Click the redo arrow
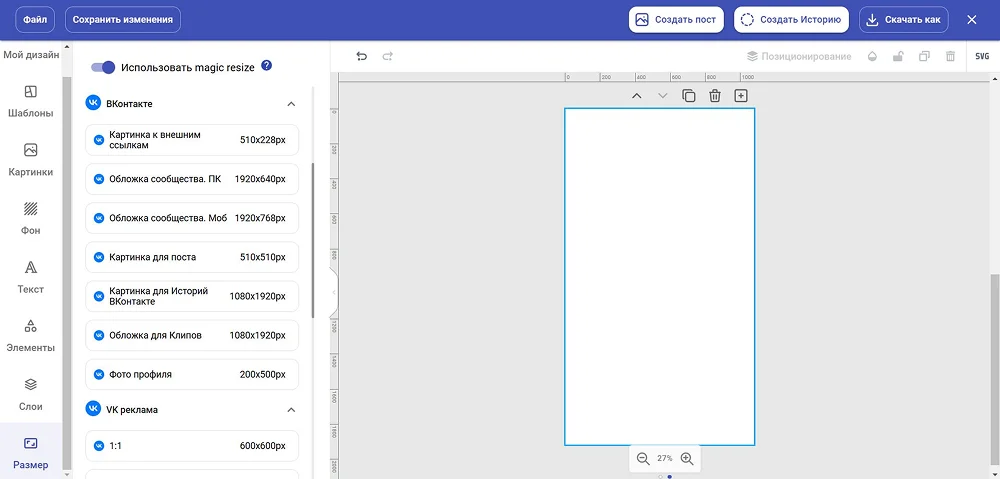Viewport: 1000px width, 479px height. point(387,56)
